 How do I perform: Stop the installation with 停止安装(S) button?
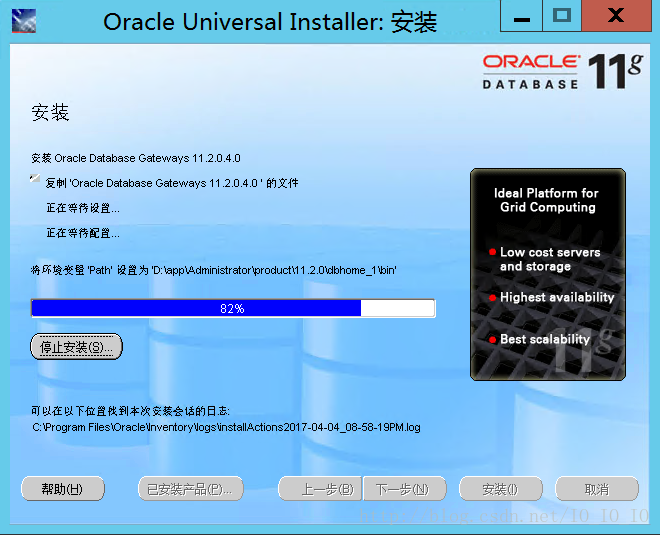(77, 347)
